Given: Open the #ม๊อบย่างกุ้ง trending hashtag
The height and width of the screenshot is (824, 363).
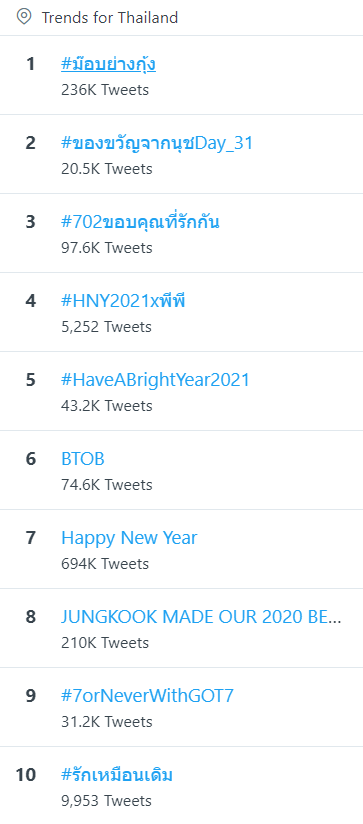Looking at the screenshot, I should [x=108, y=65].
